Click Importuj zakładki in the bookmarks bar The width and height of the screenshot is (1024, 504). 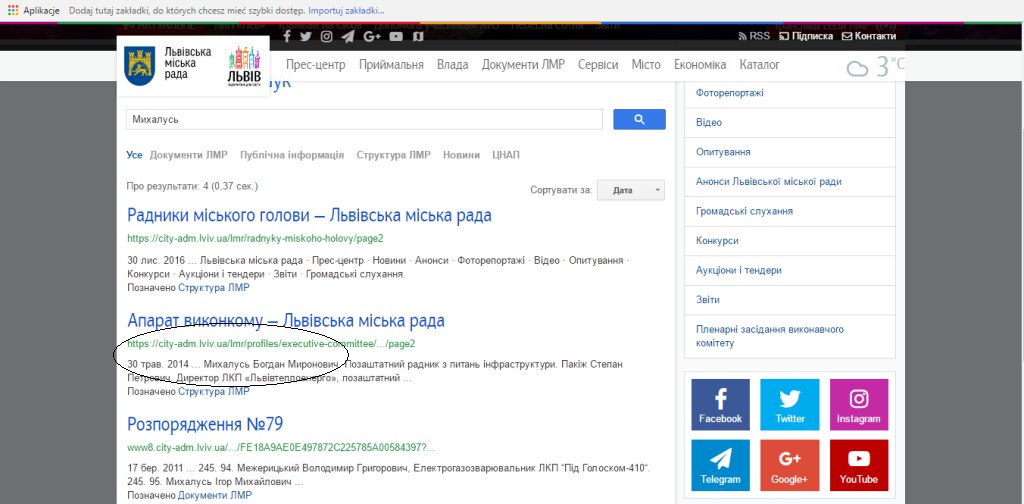pos(346,10)
